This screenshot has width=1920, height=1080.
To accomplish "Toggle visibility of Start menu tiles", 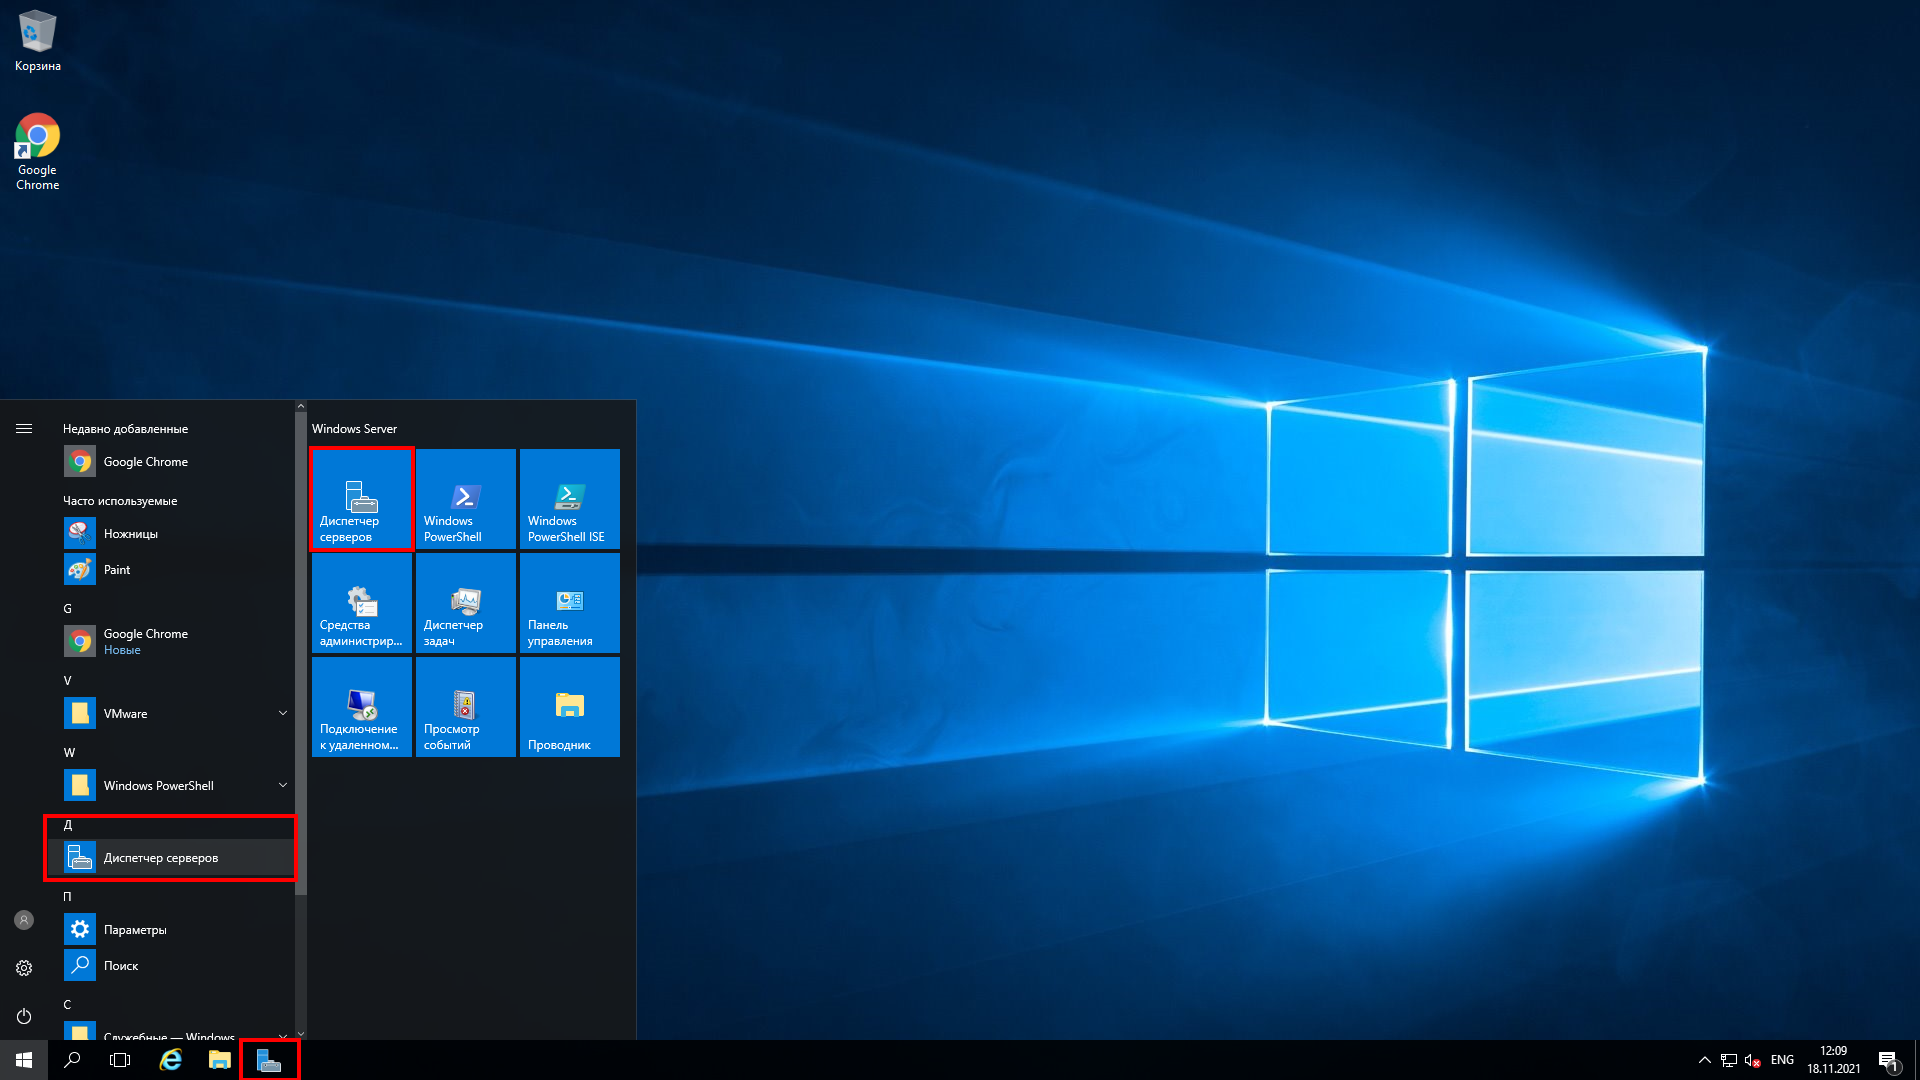I will (22, 427).
